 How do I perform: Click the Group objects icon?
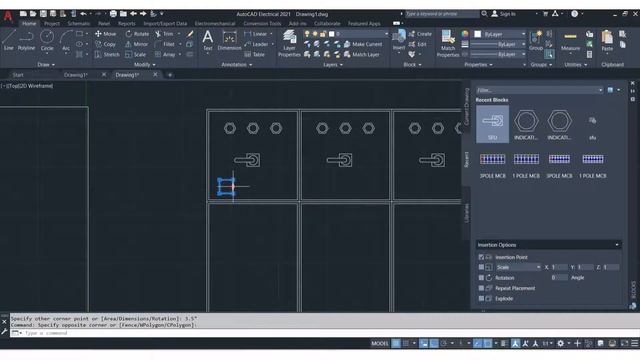[x=536, y=40]
